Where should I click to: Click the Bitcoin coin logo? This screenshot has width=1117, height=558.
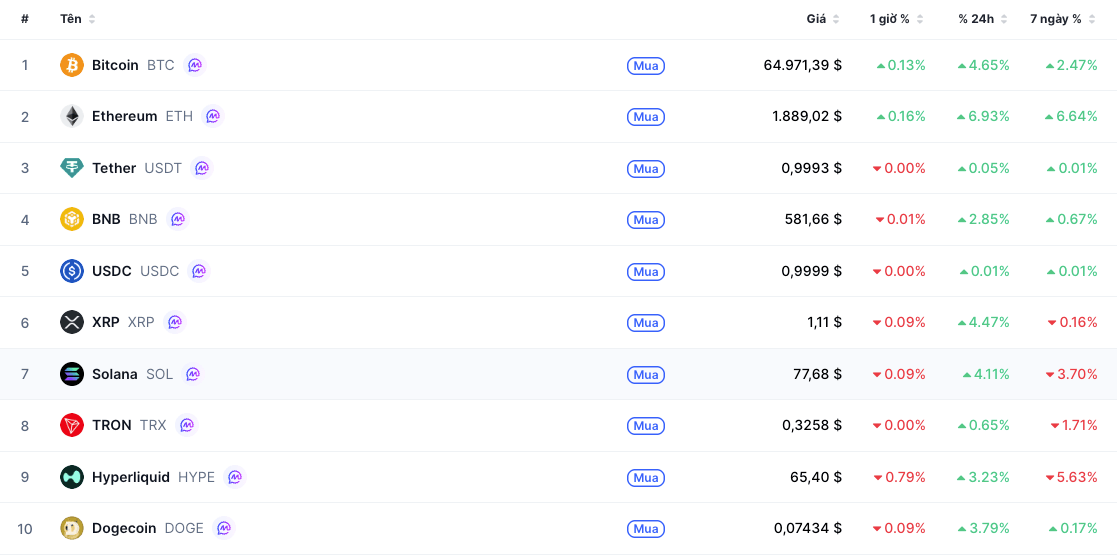(x=72, y=65)
